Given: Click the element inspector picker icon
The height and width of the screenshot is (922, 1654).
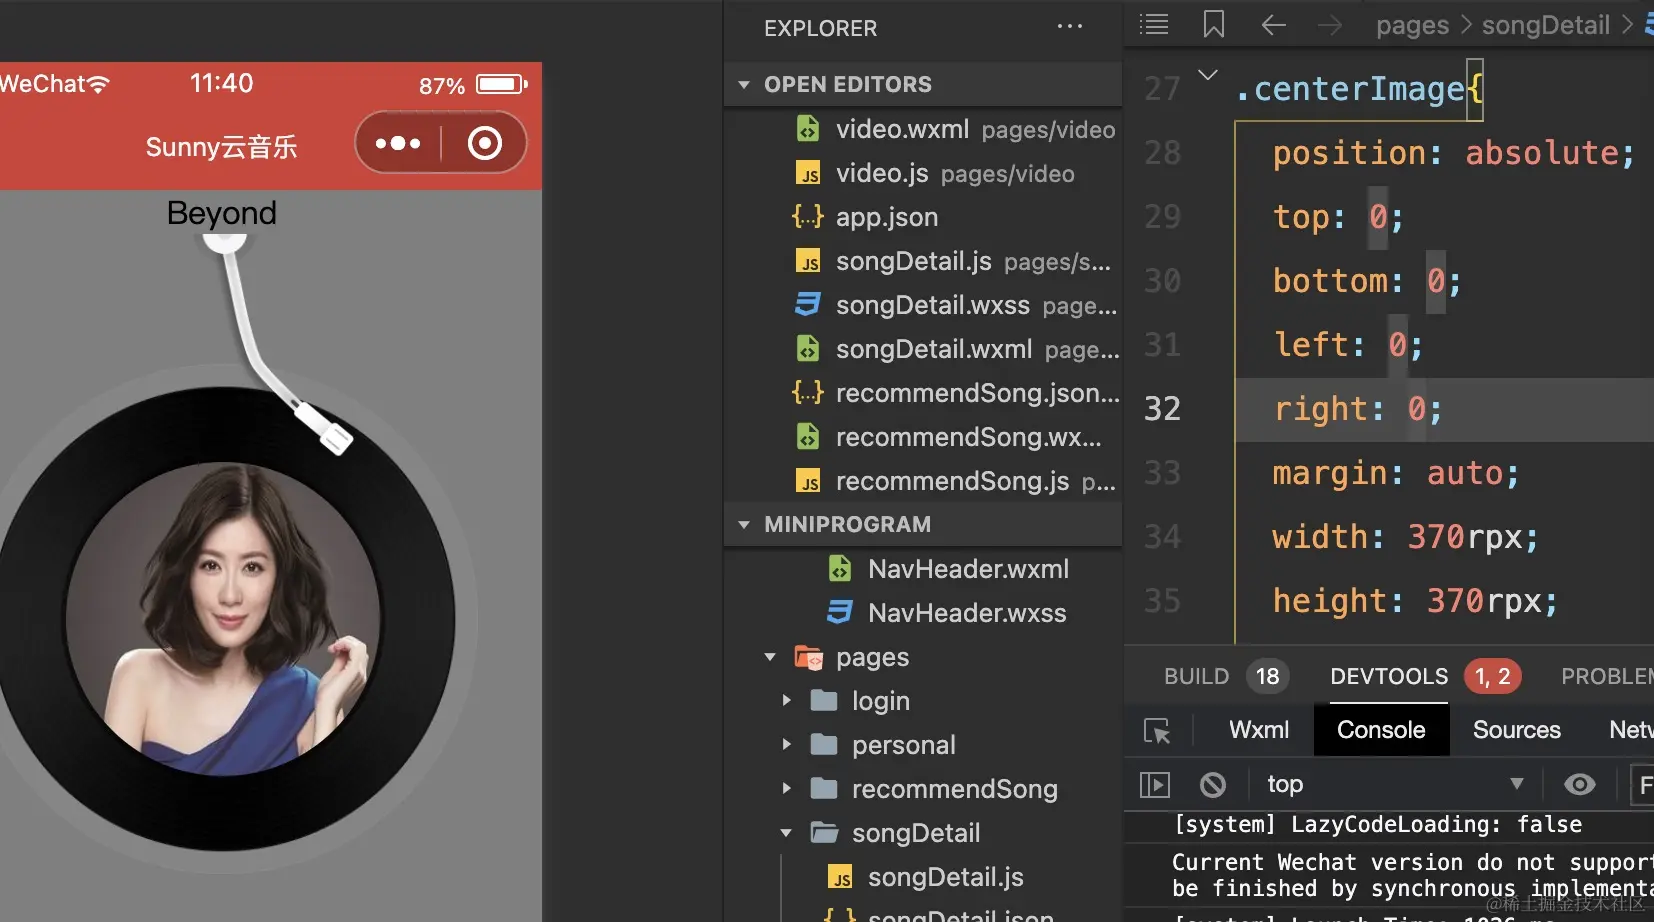Looking at the screenshot, I should point(1157,731).
